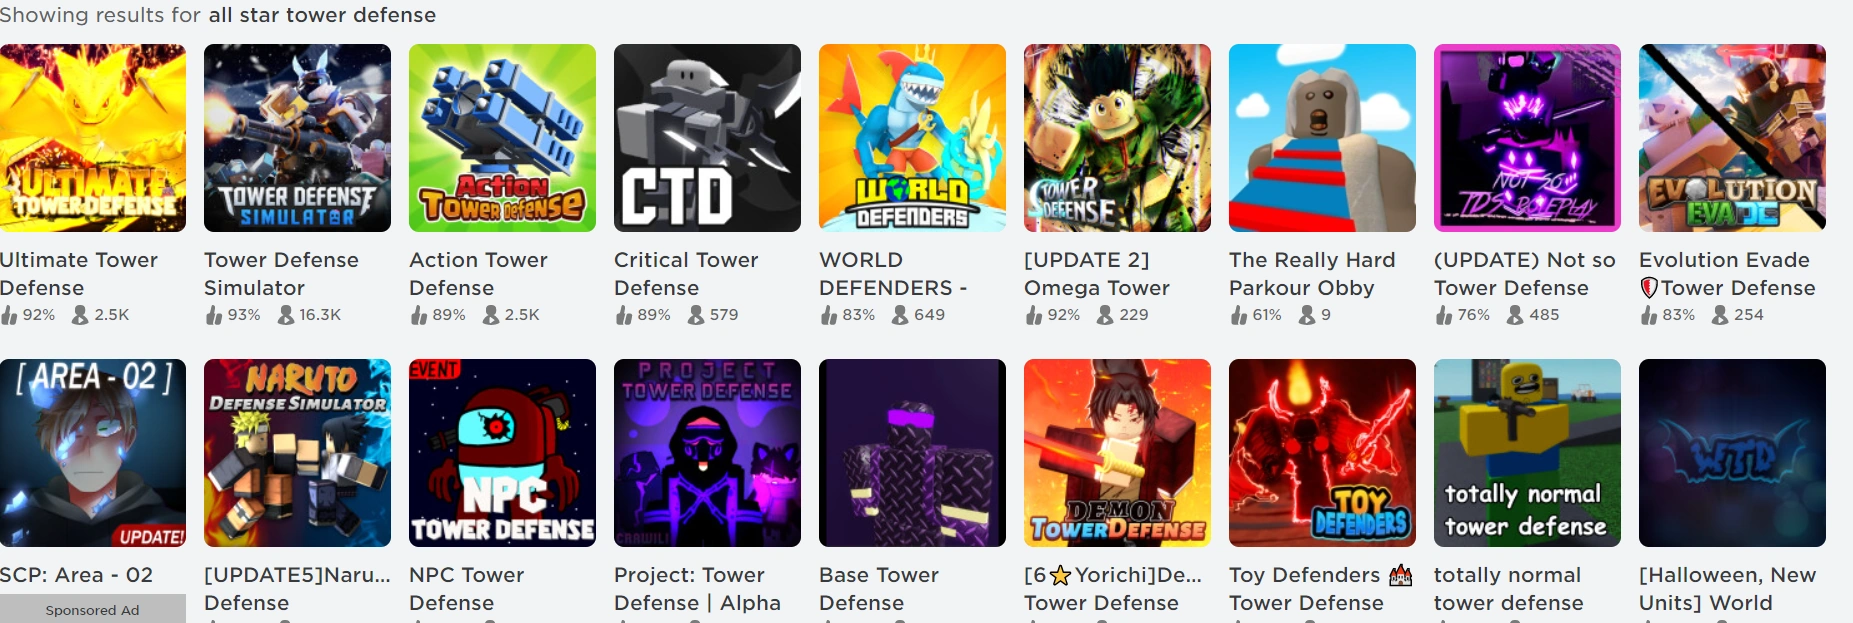1853x623 pixels.
Task: Click the Toy Defenders Tower Defense title
Action: [x=1320, y=589]
